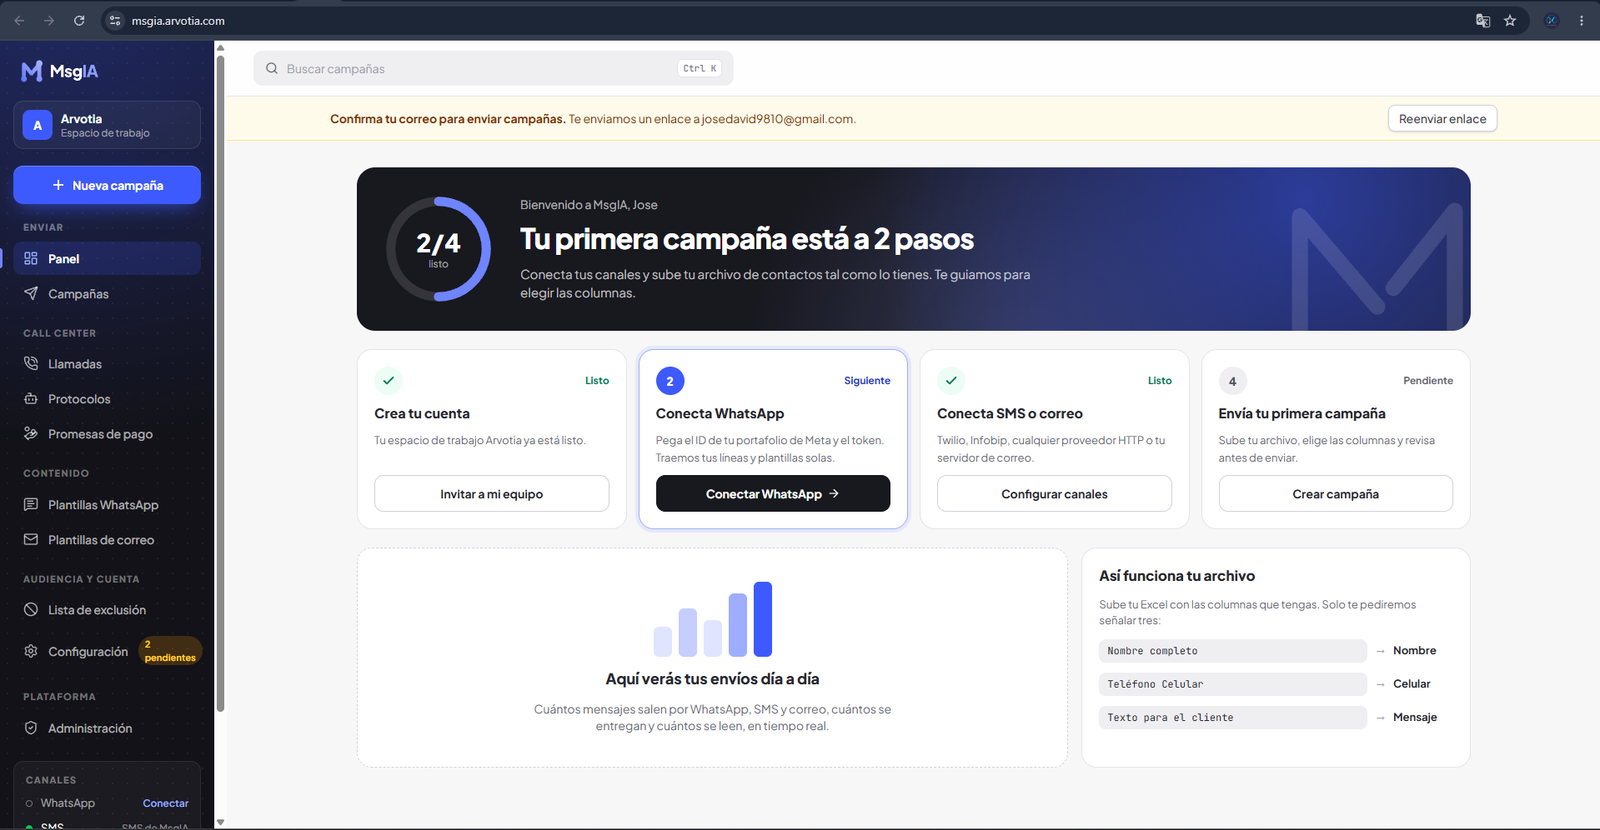Click the 2 pendientes badge
1600x830 pixels.
(170, 651)
